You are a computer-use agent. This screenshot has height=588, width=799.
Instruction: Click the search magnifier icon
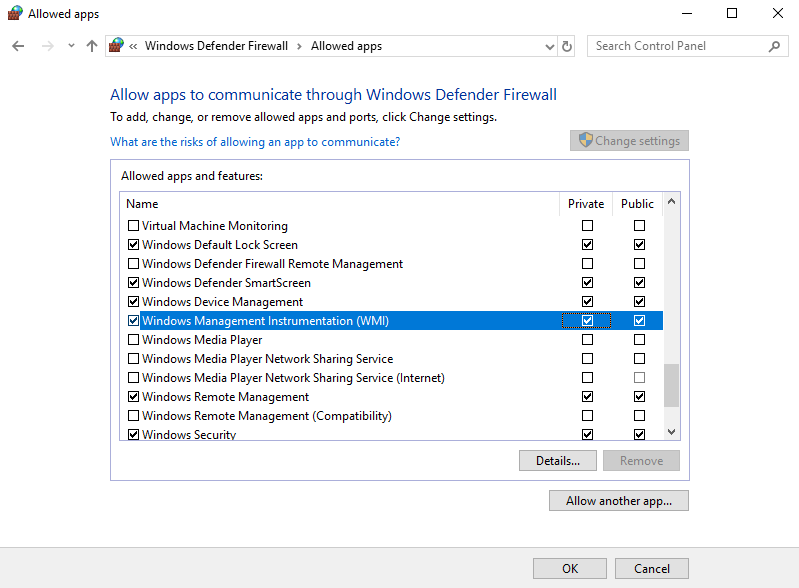(x=775, y=46)
